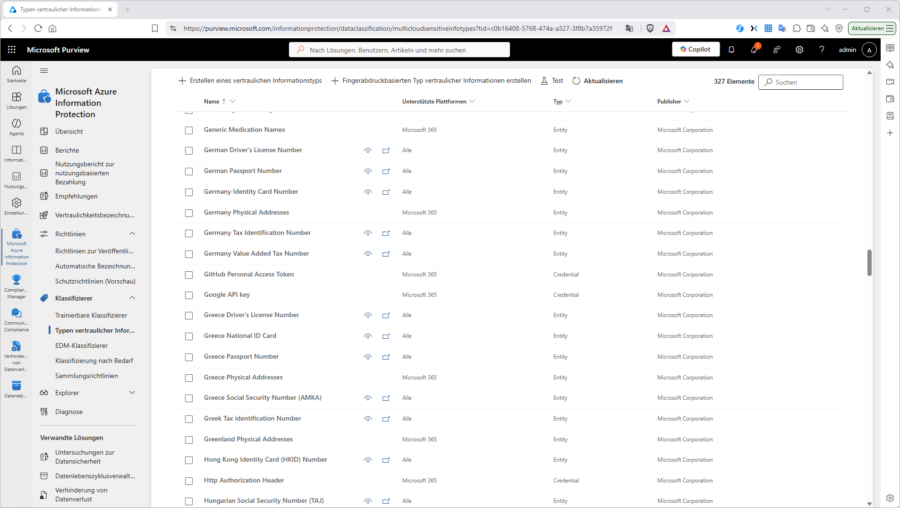This screenshot has width=900, height=508.
Task: Click scrollbar down arrow at bottom
Action: (x=869, y=503)
